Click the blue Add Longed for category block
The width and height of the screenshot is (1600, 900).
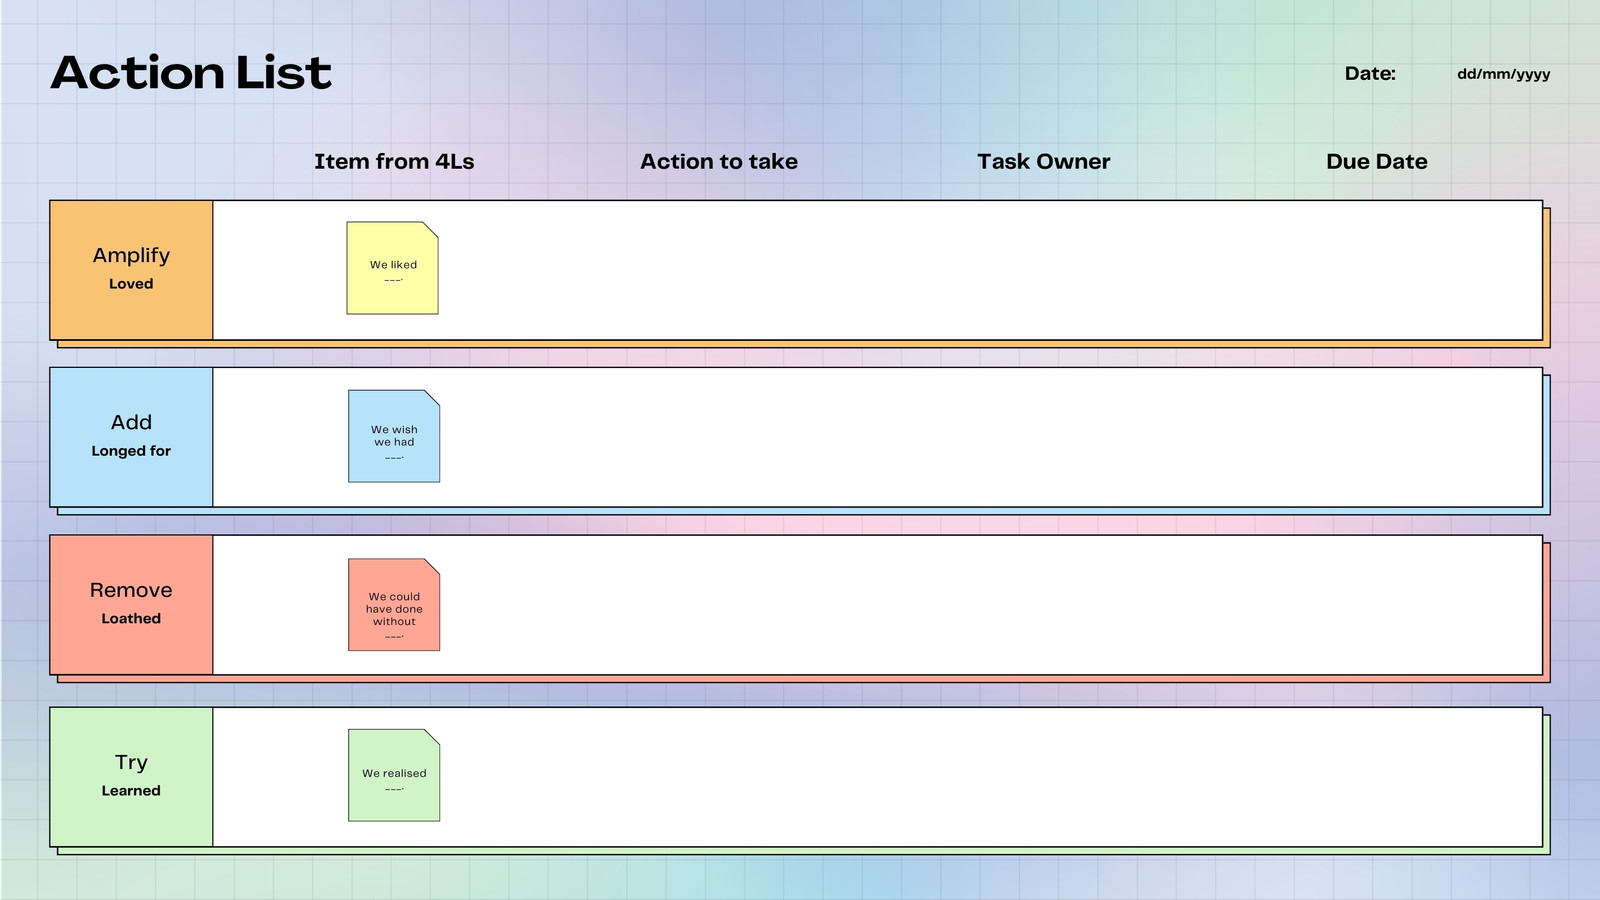[131, 437]
